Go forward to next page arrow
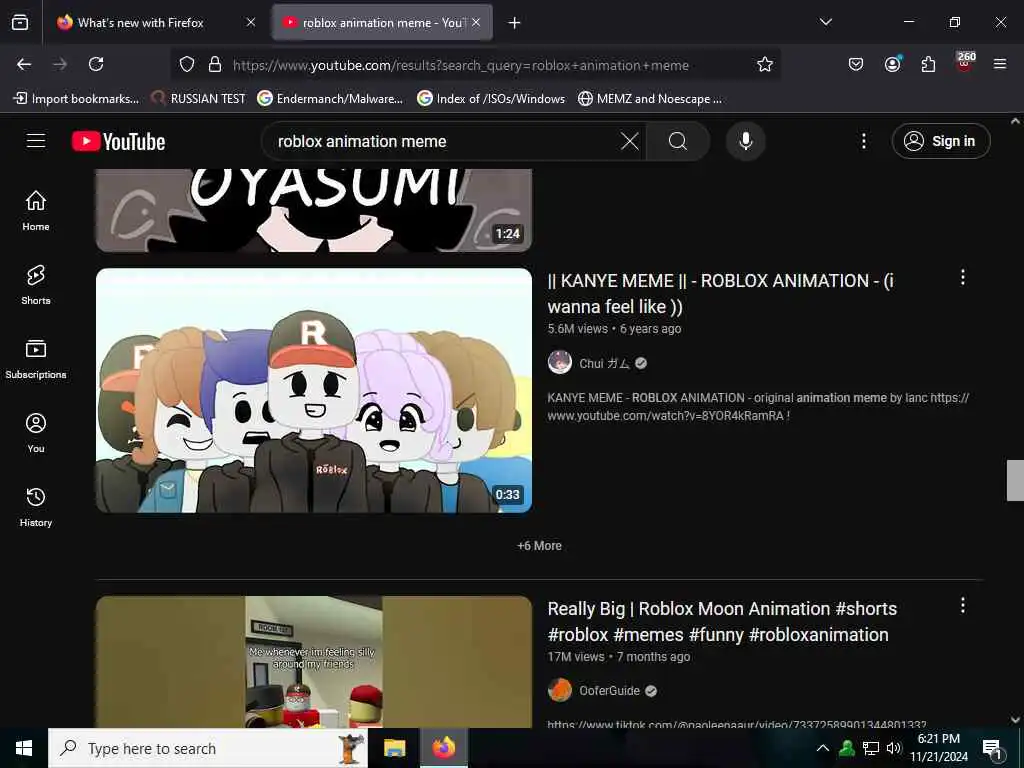 coord(60,64)
